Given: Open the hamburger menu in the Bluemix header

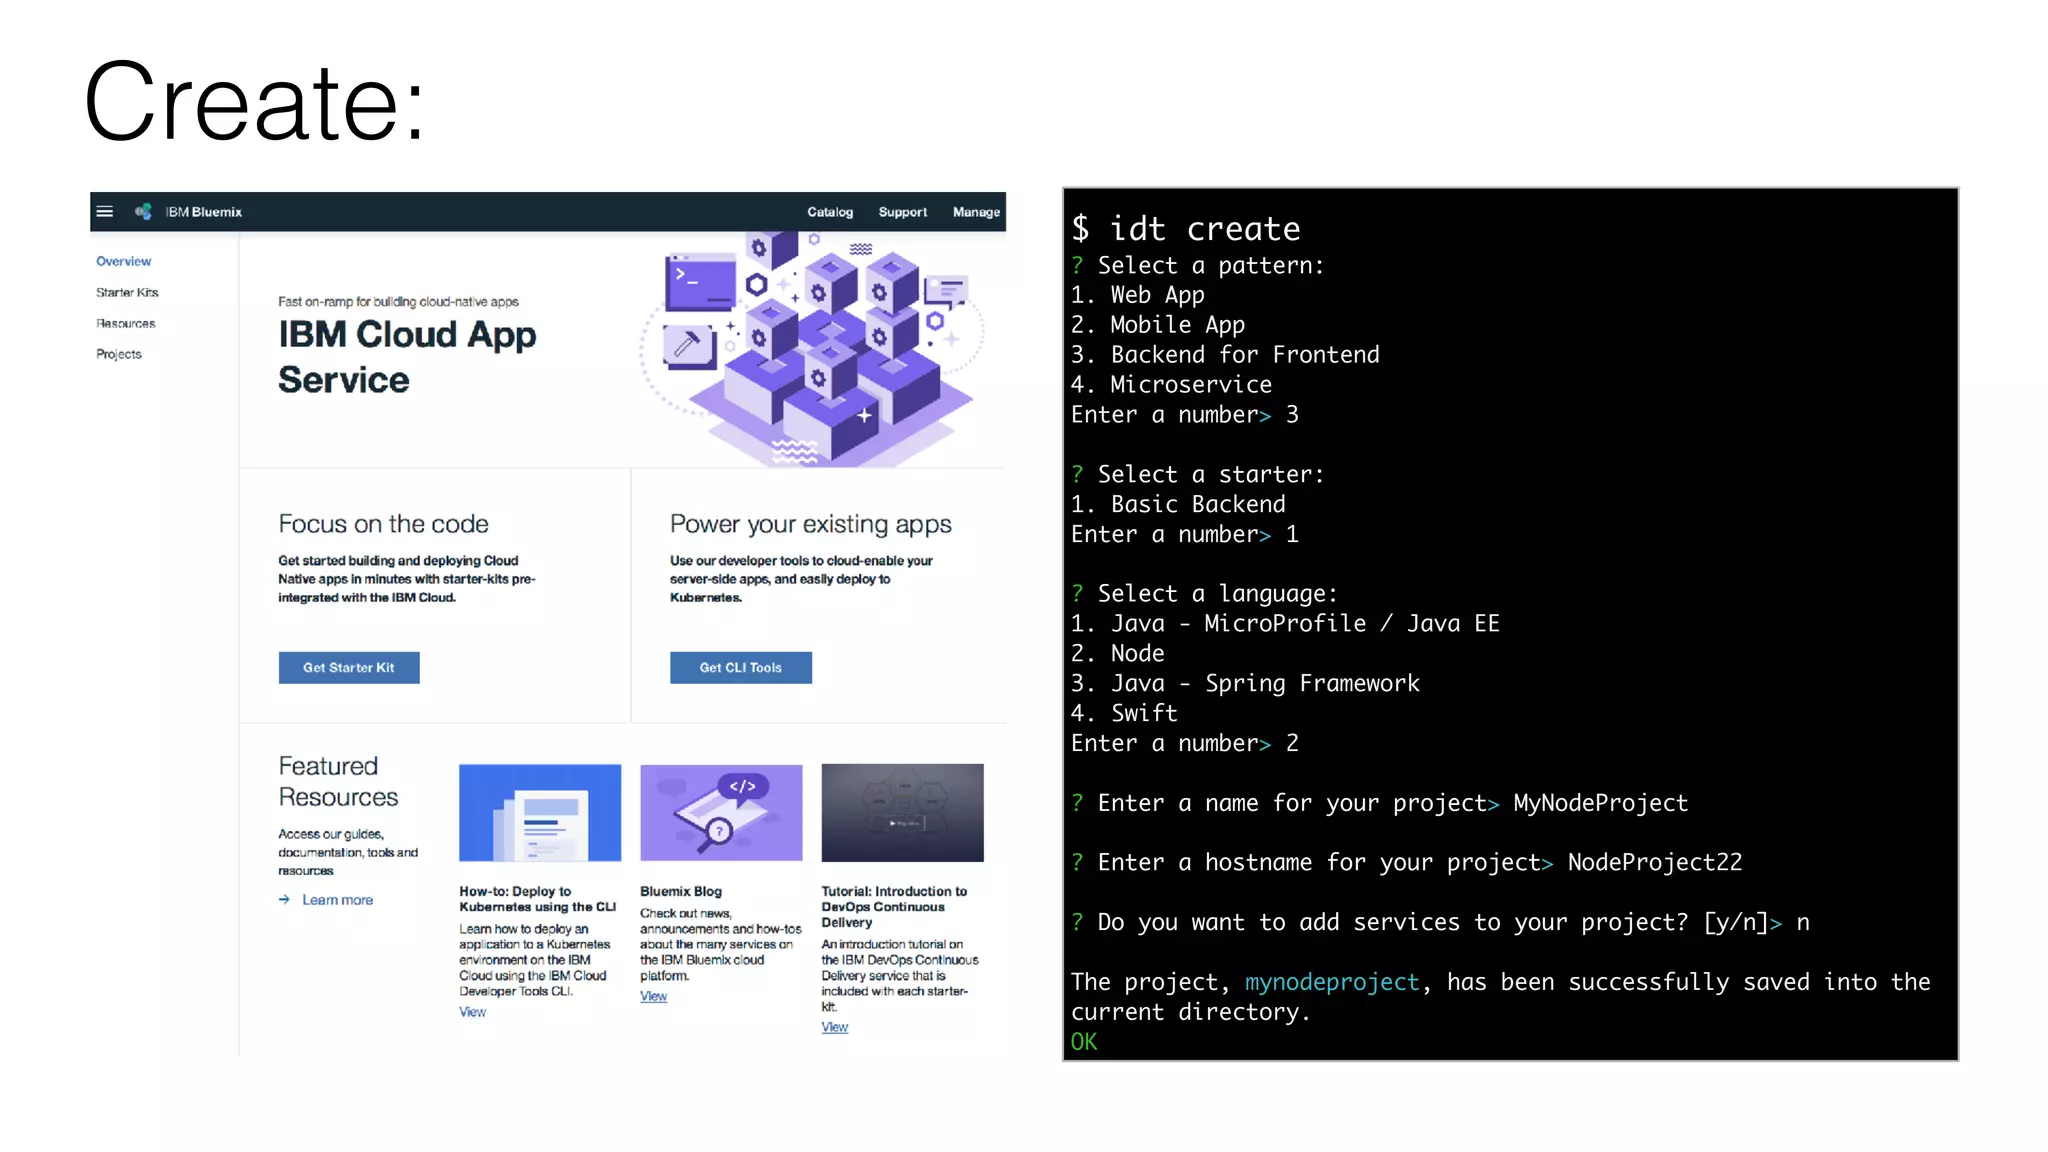Looking at the screenshot, I should pyautogui.click(x=104, y=212).
